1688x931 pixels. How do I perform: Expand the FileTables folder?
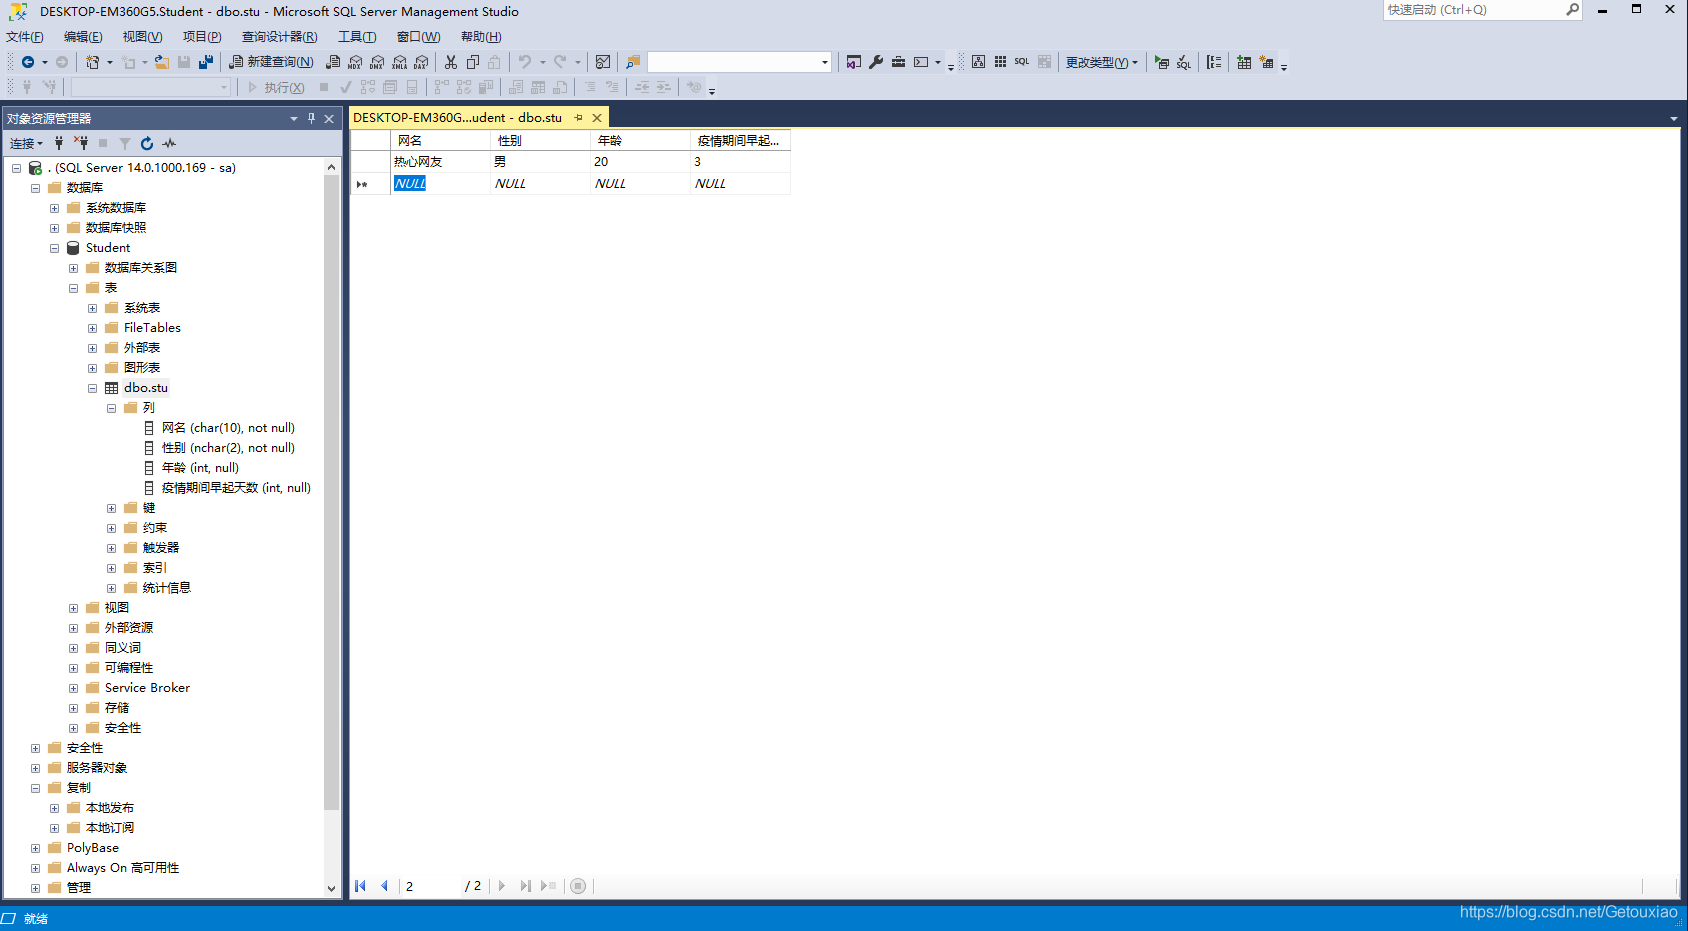coord(93,328)
